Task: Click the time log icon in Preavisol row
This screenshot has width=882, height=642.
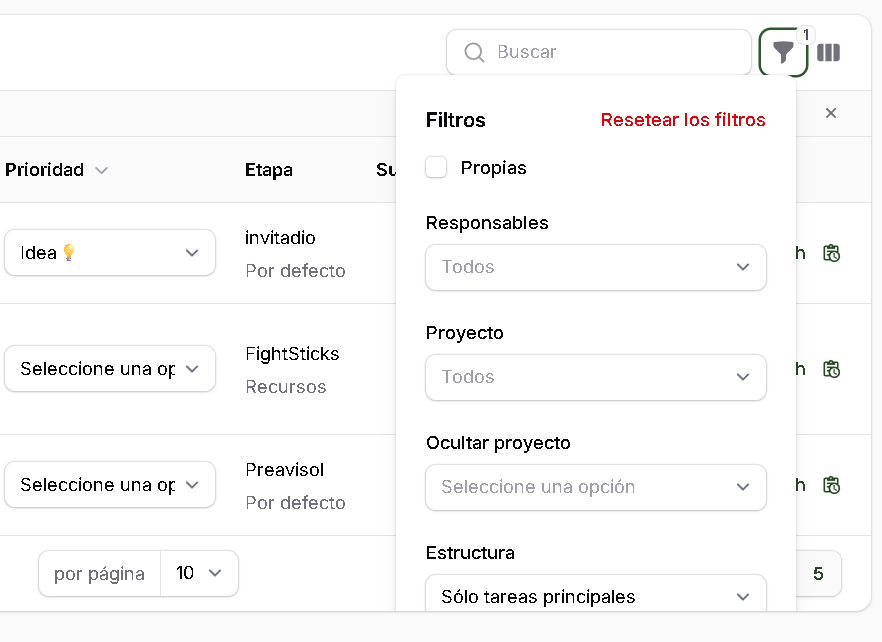Action: (830, 485)
